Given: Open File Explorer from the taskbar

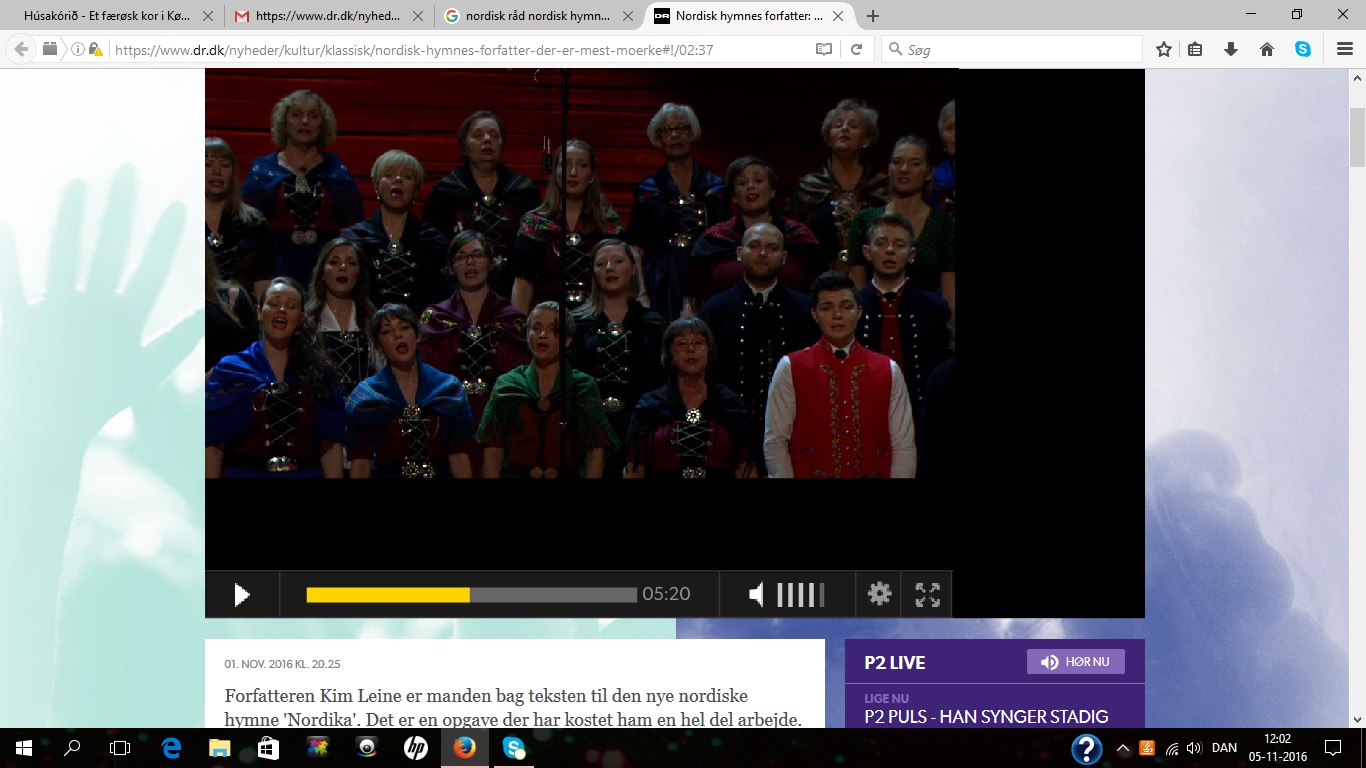Looking at the screenshot, I should [x=219, y=748].
